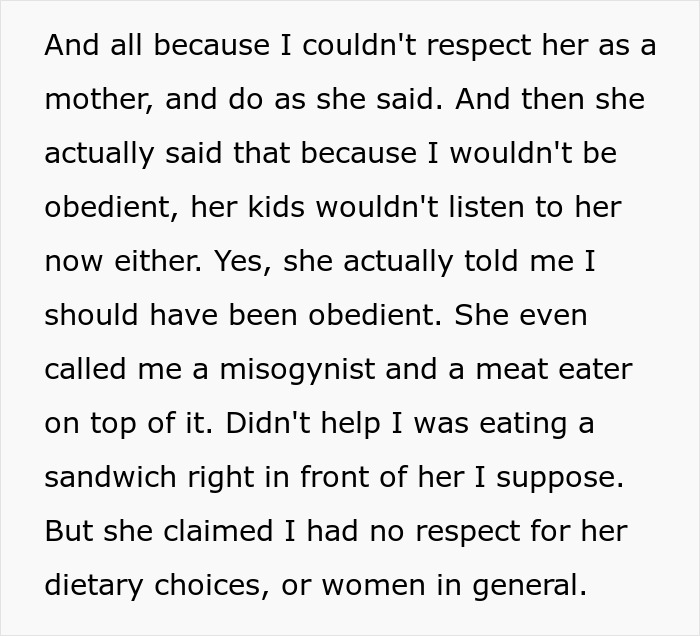Click the phrase "now either"
The image size is (700, 636).
[x=118, y=262]
